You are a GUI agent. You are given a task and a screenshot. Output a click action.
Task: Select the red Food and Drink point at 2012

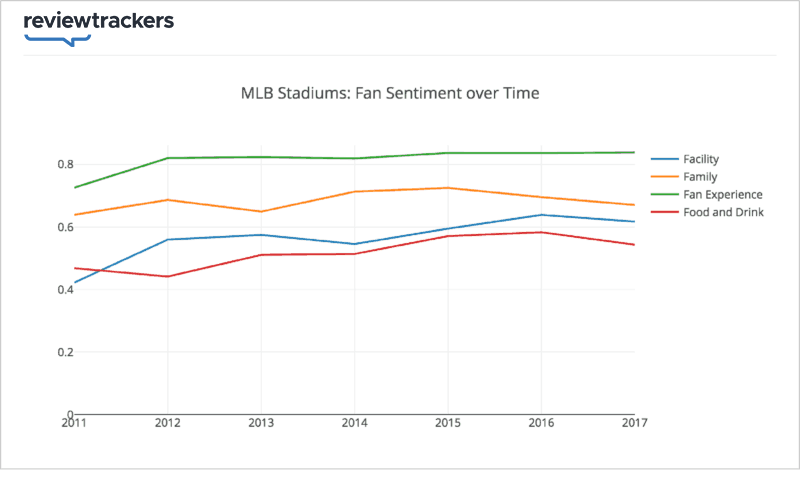(x=168, y=276)
